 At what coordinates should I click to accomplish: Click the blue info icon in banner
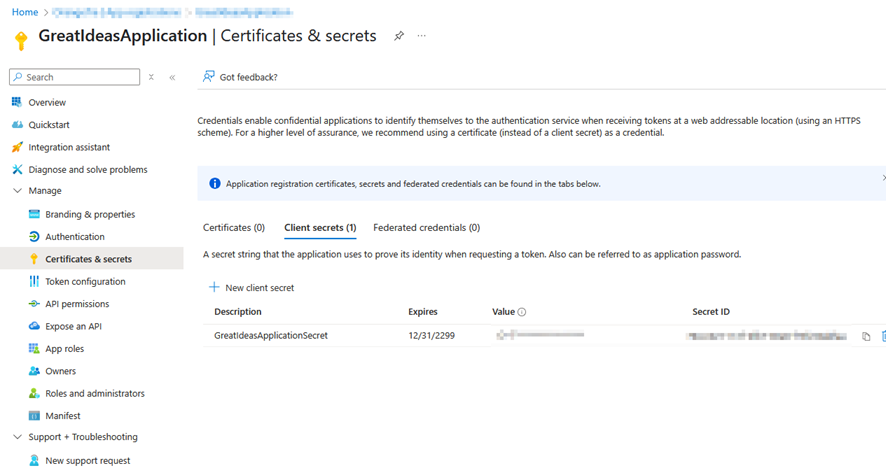(x=215, y=184)
